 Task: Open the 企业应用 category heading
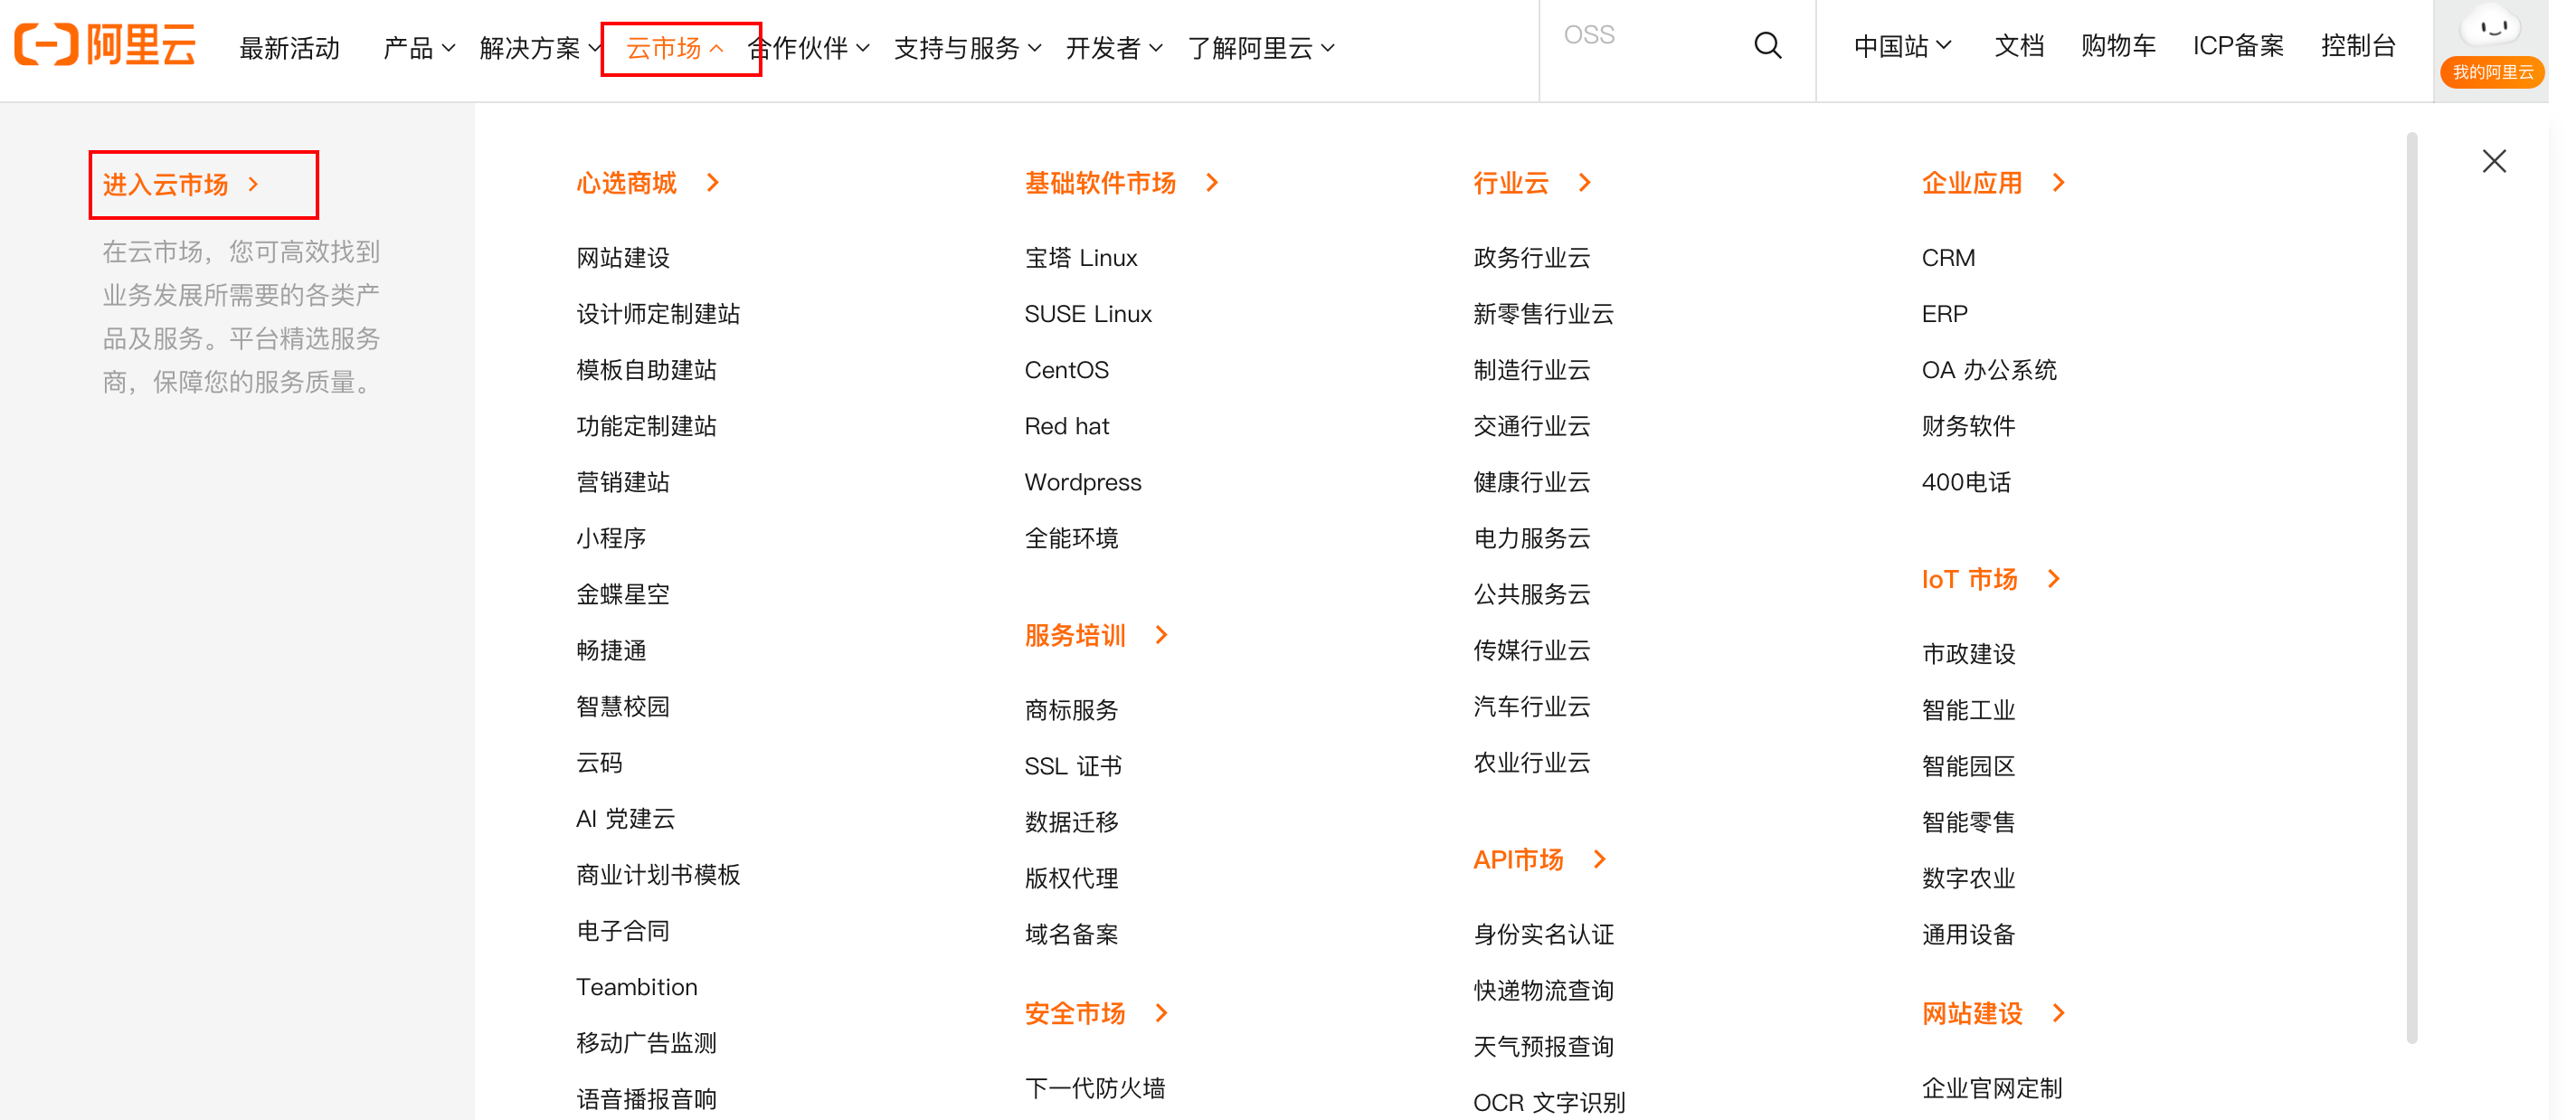coord(1972,183)
